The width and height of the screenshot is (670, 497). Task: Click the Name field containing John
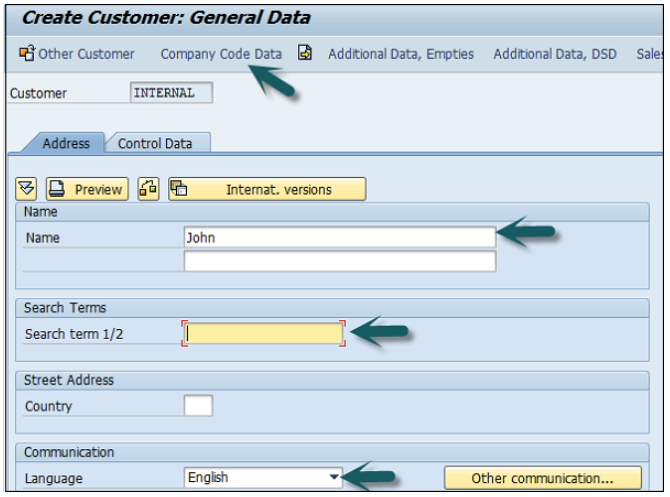tap(340, 238)
